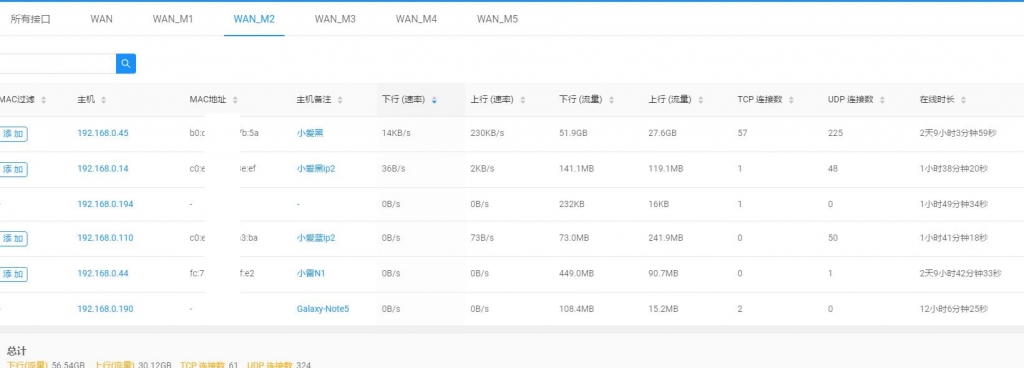Select the 108.4MB download traffic cell
This screenshot has width=1024, height=368.
[x=577, y=309]
